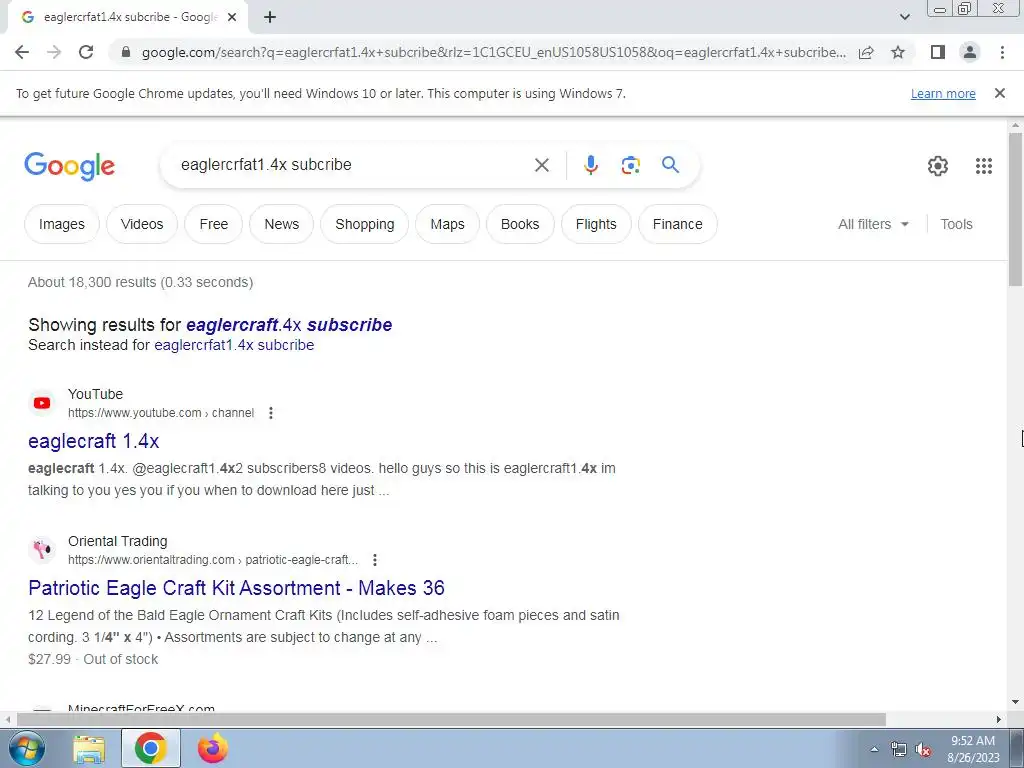Viewport: 1024px width, 768px height.
Task: Open Chrome side panel
Action: click(x=938, y=52)
